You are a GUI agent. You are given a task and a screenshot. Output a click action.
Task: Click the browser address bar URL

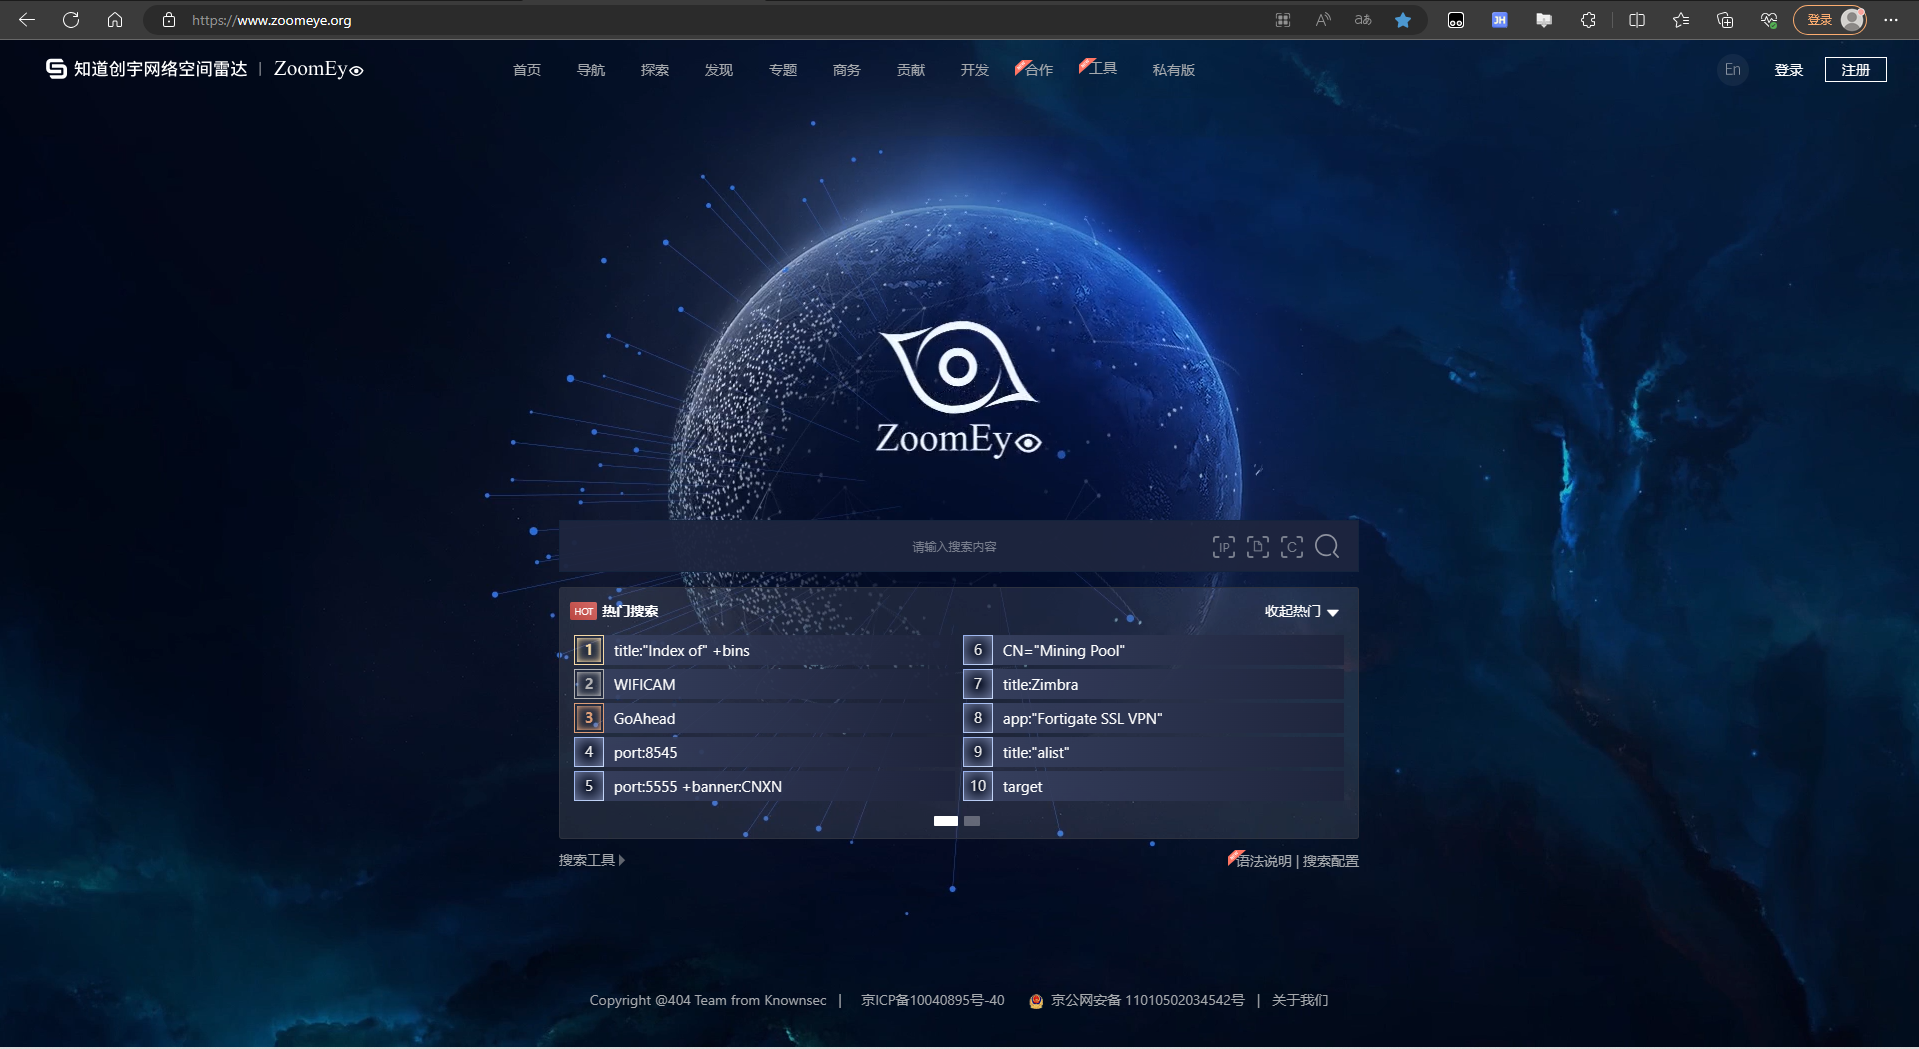coord(272,20)
